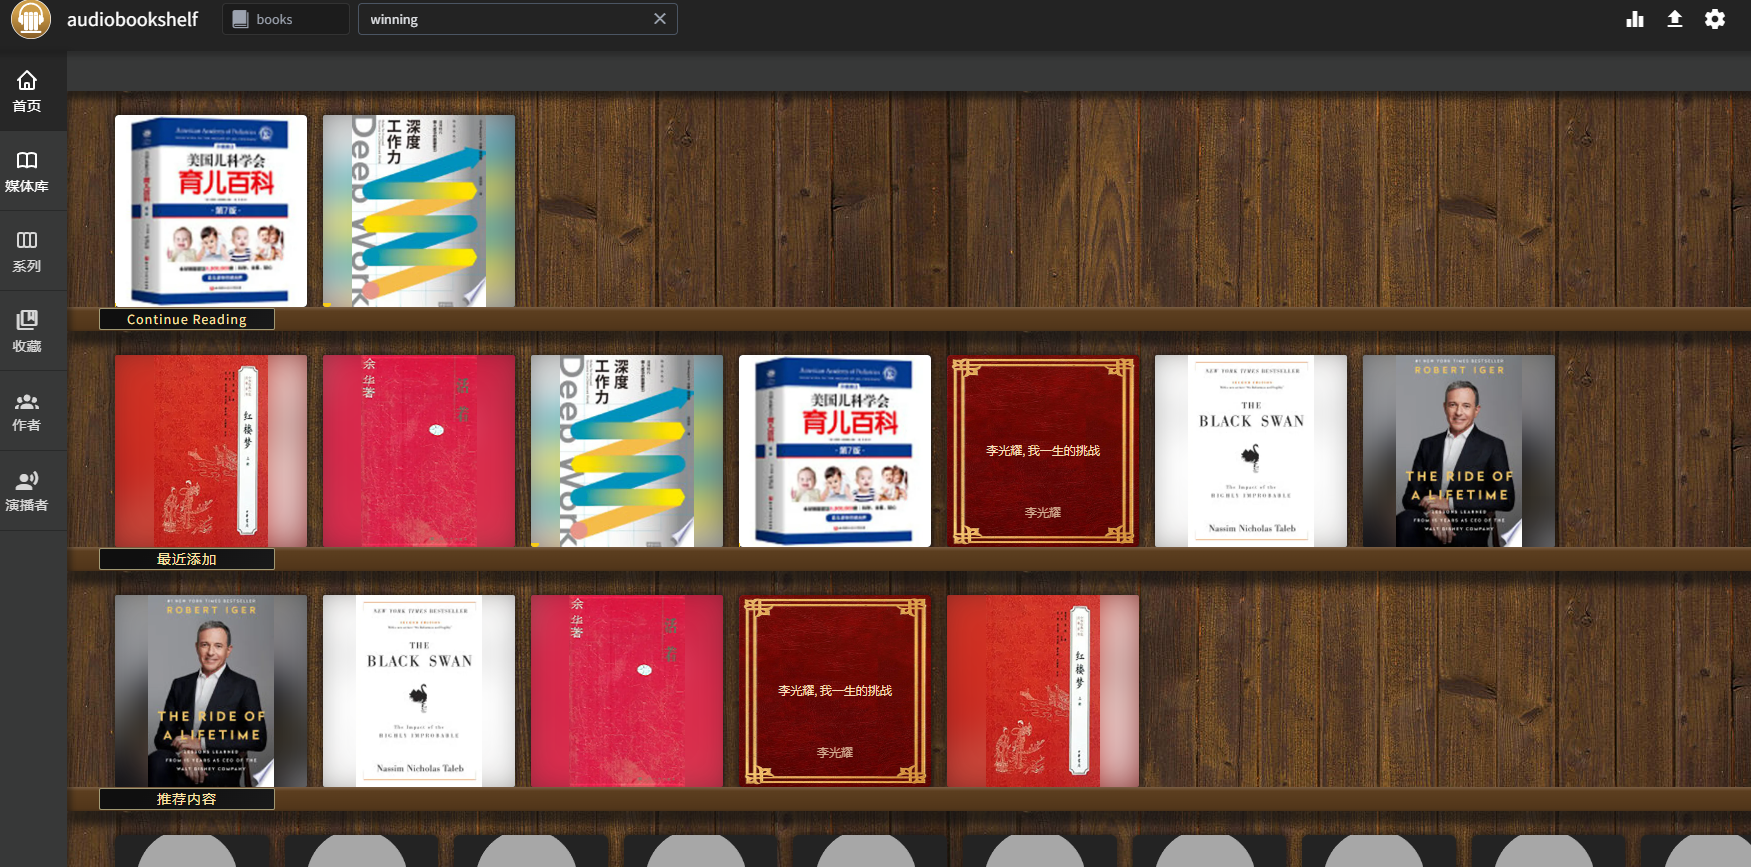The width and height of the screenshot is (1751, 867).
Task: Open 红楼梦 book in 最近添加 shelf
Action: (x=211, y=451)
